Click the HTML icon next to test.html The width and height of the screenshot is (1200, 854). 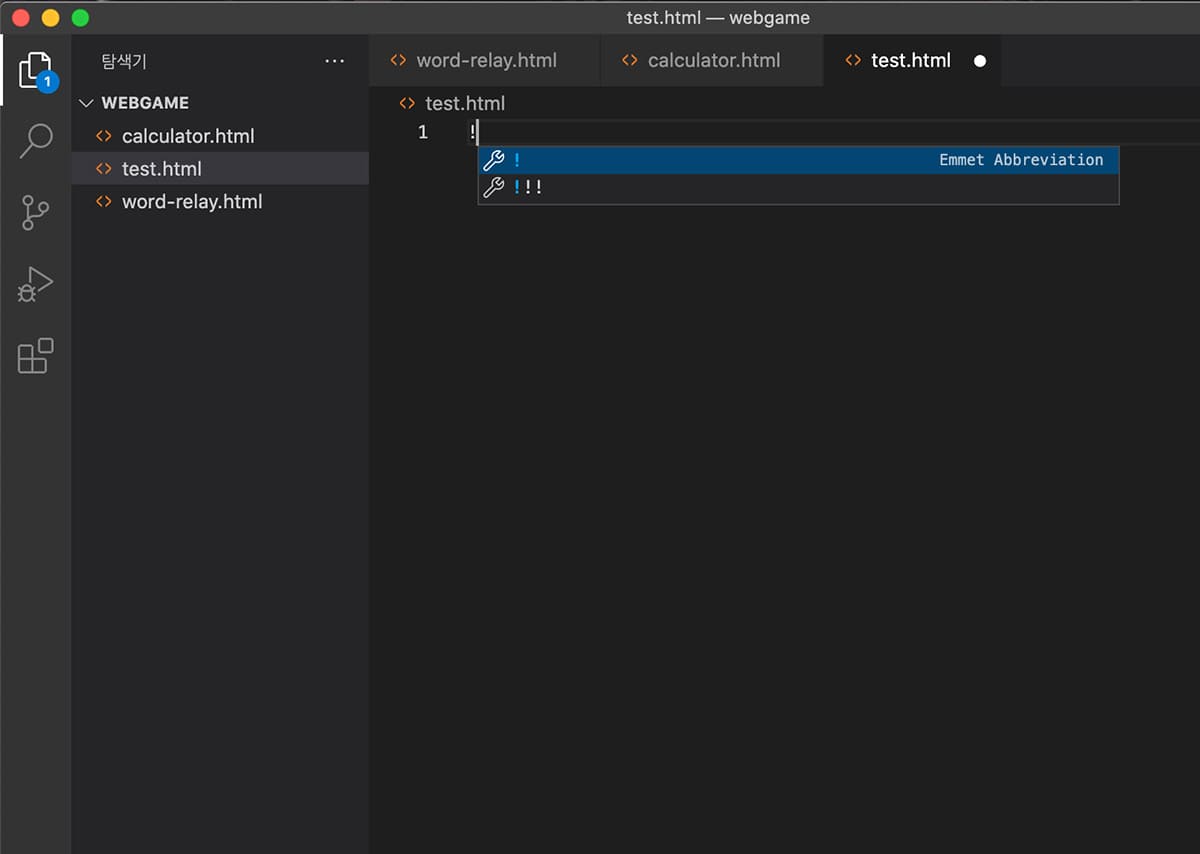pos(104,169)
